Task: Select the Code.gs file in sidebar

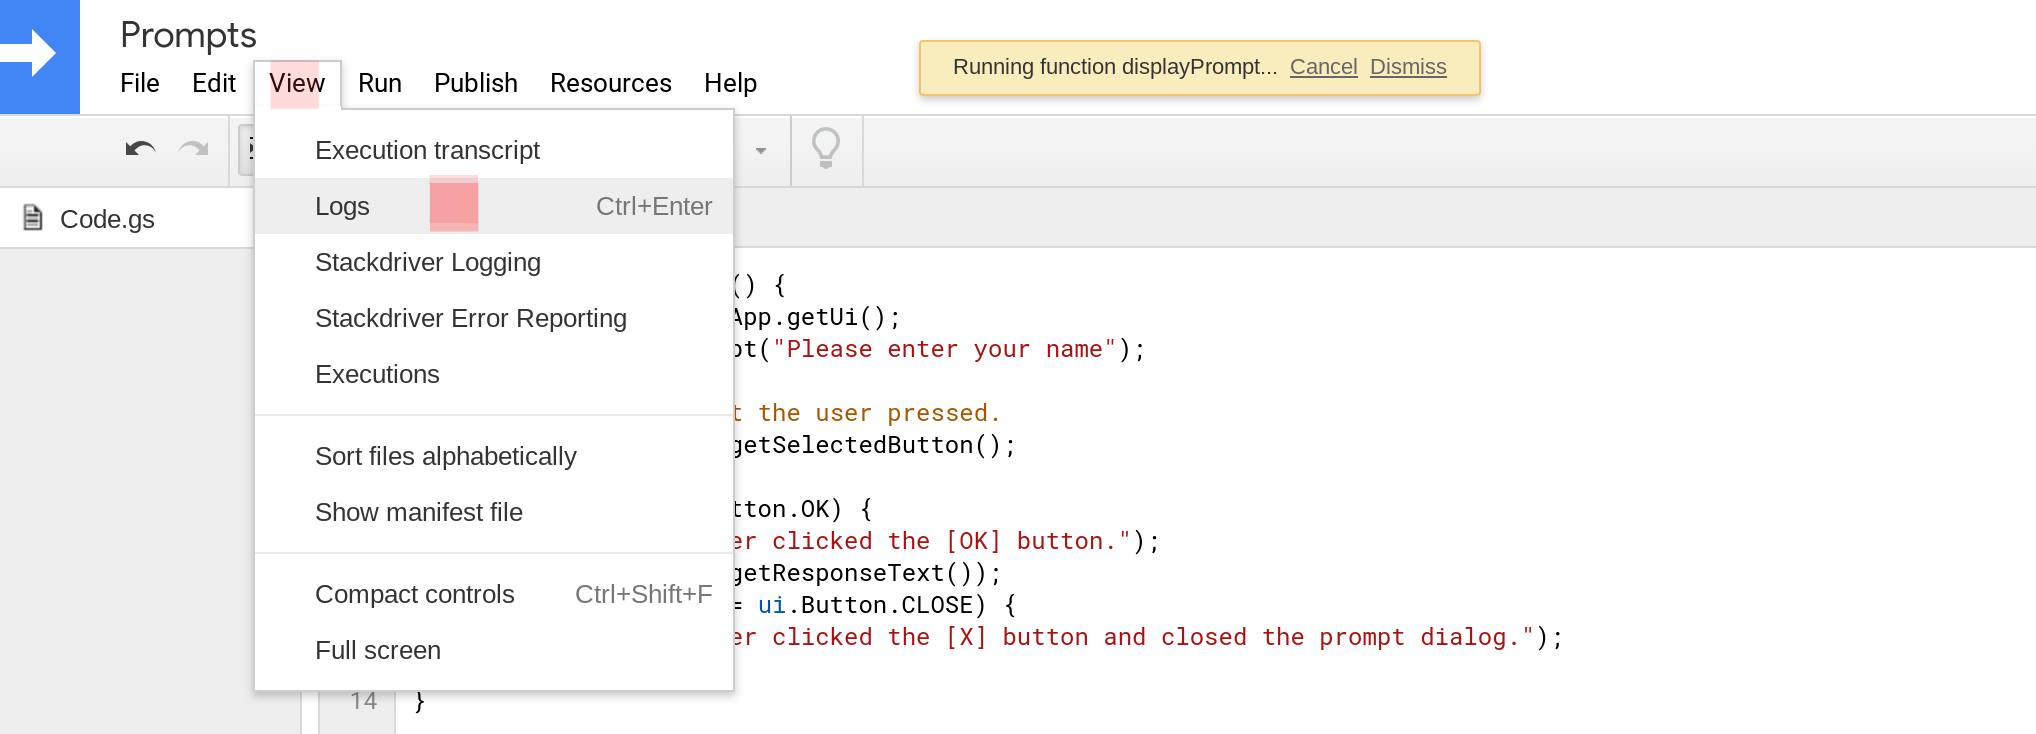Action: coord(126,219)
